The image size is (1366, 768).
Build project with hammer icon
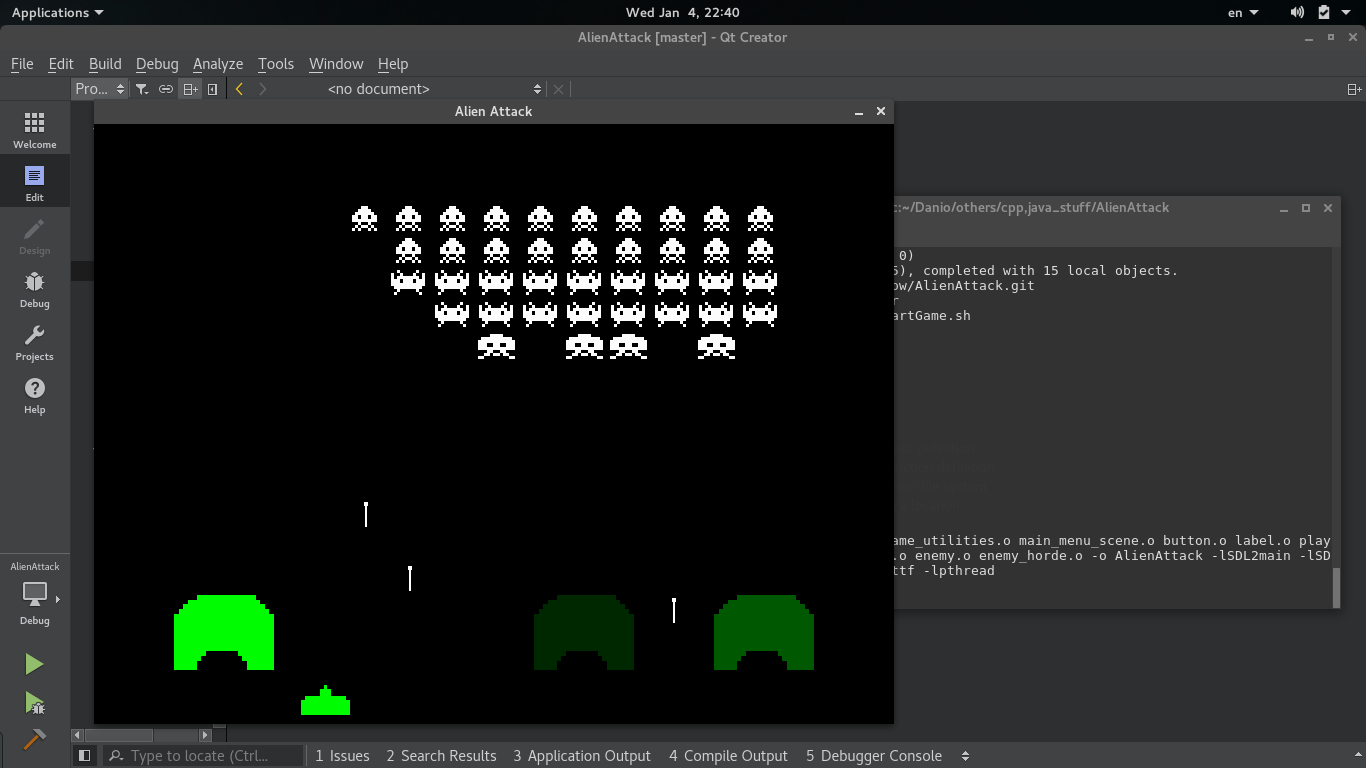pos(34,739)
